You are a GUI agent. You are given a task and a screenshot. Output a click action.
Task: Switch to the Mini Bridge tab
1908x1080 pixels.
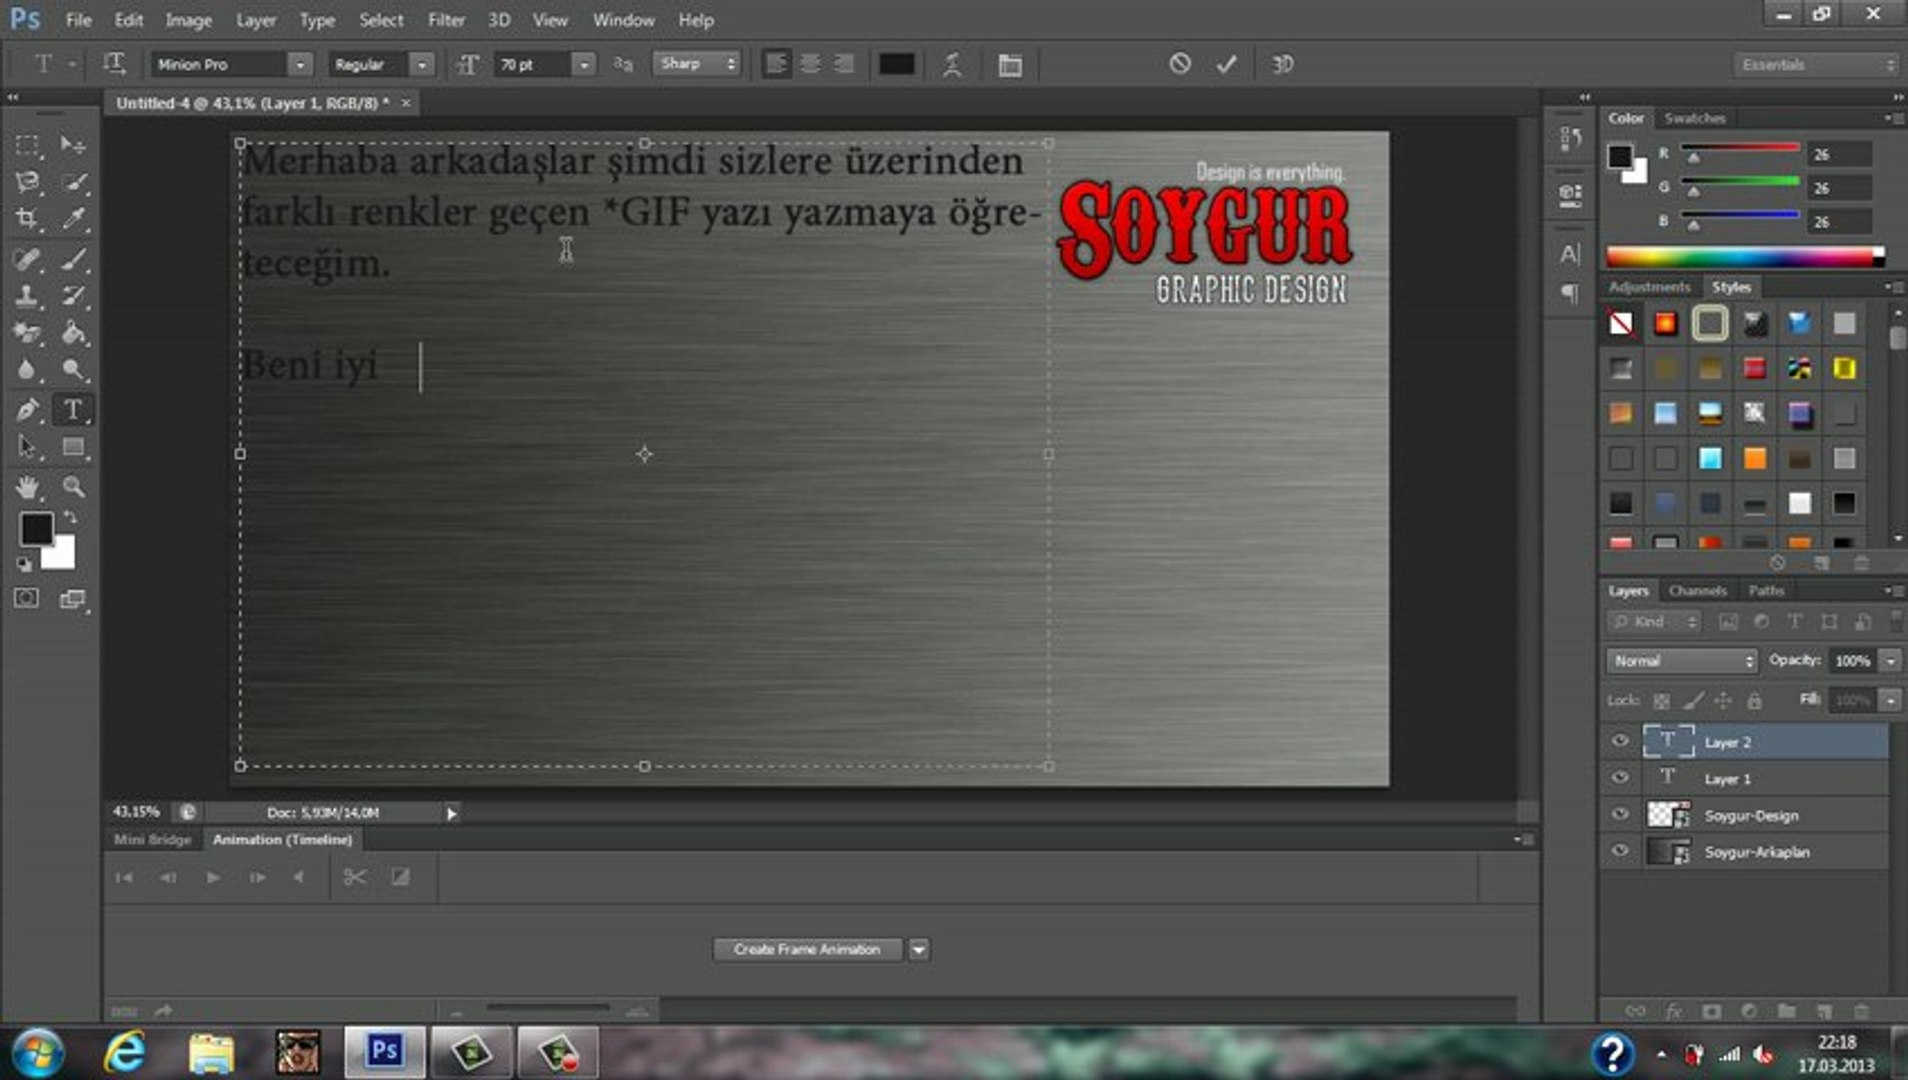152,840
